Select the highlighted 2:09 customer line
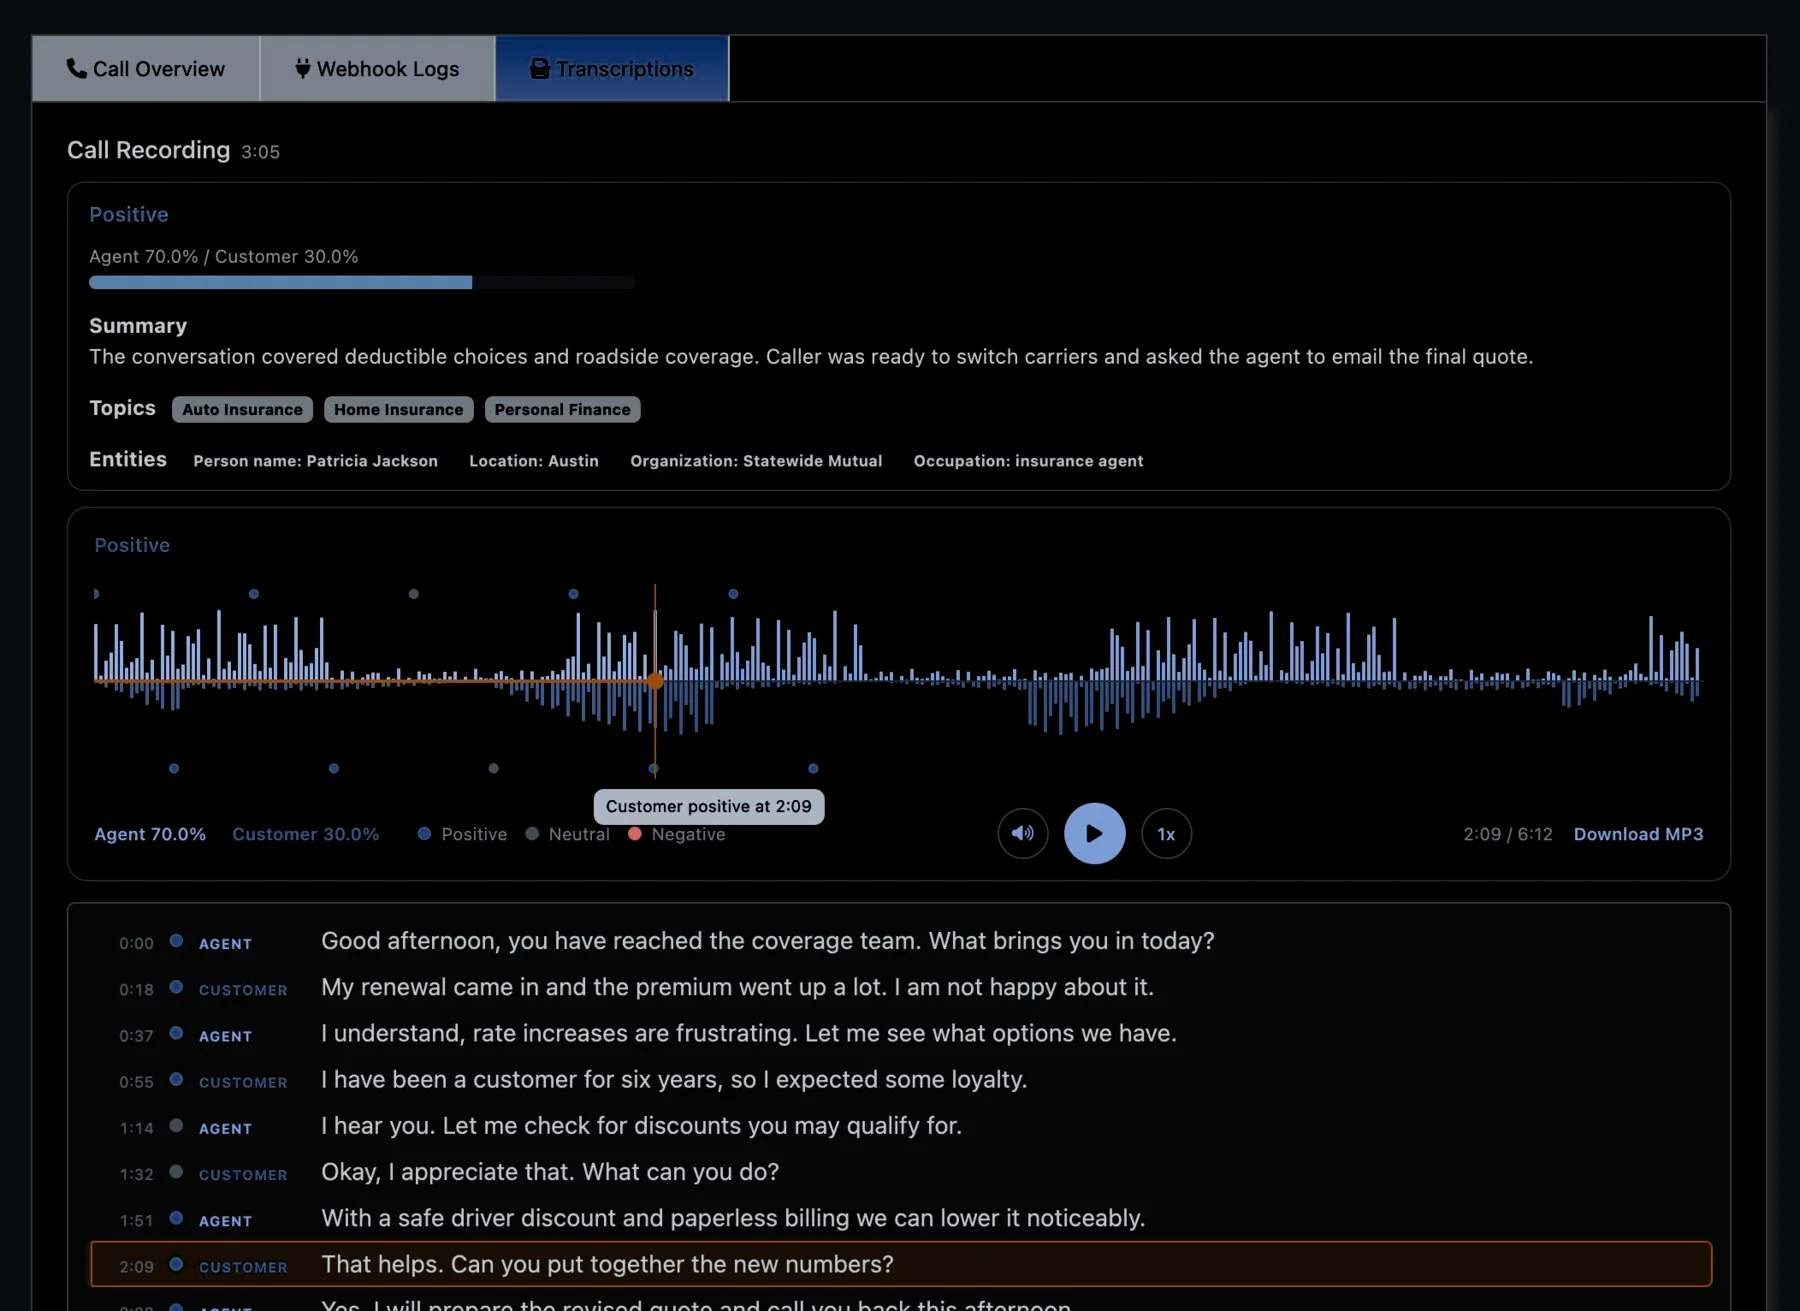Viewport: 1800px width, 1311px height. [x=901, y=1264]
